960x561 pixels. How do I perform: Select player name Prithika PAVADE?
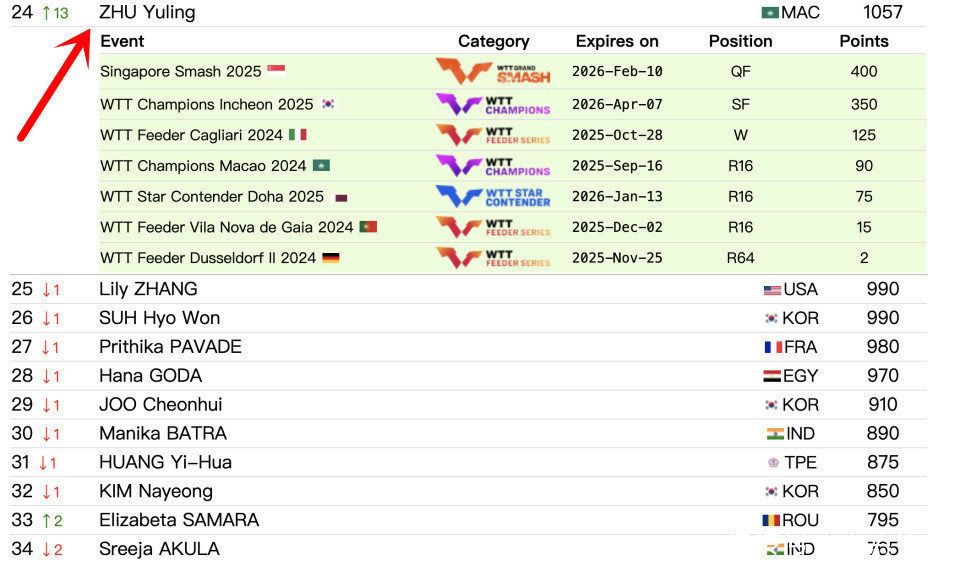[170, 347]
